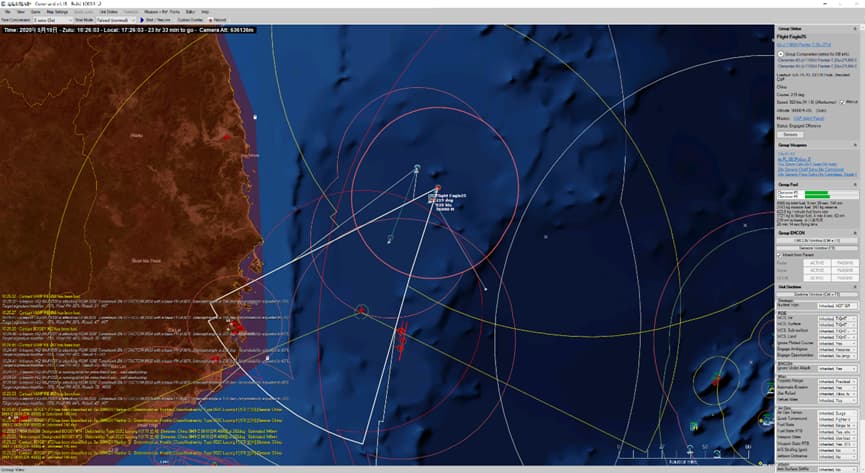The image size is (865, 473).
Task: Set OECM to PASSIVE
Action: (845, 278)
